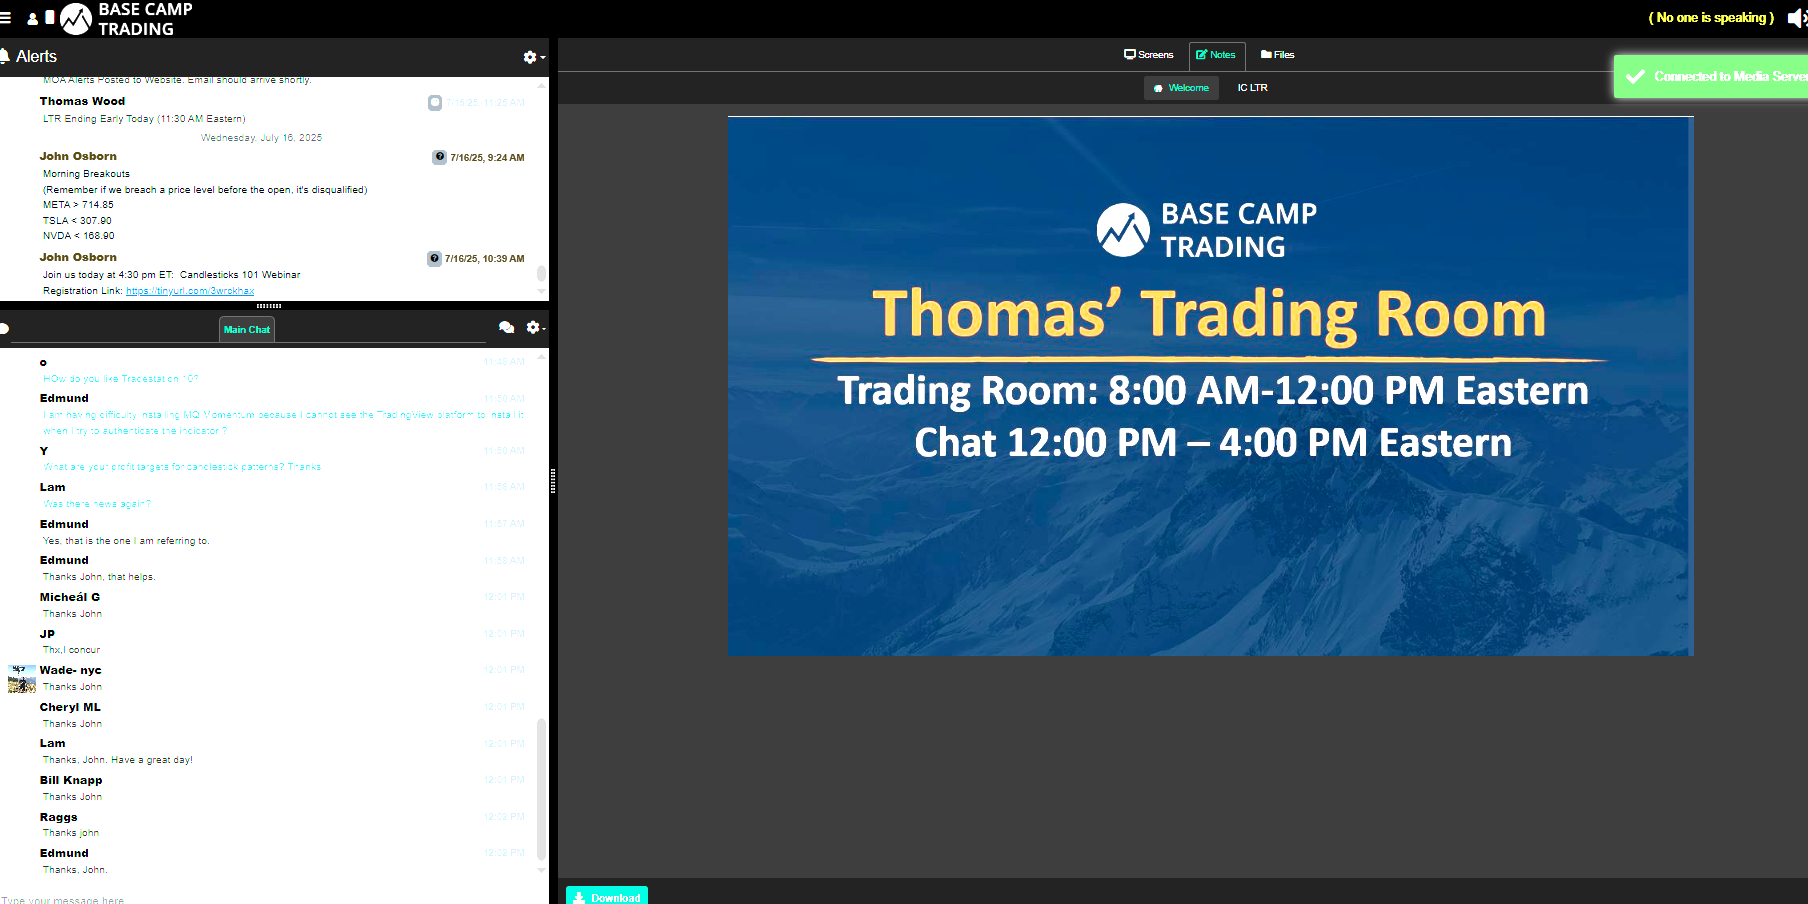The image size is (1808, 904).
Task: Toggle the speaker mute icon in the header
Action: 1797,18
